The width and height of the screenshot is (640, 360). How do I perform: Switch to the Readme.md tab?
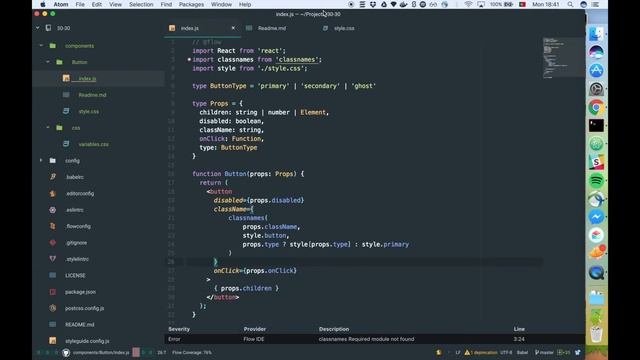pyautogui.click(x=272, y=28)
